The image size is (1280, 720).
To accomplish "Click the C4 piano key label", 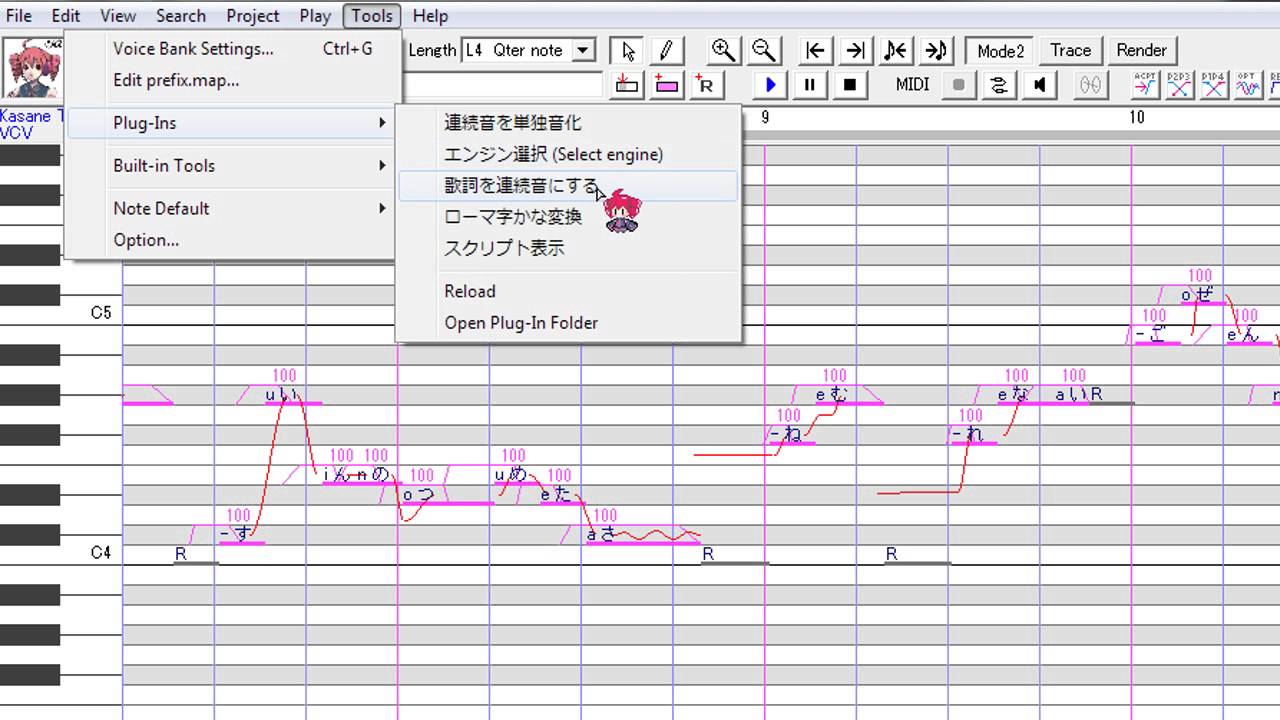I will pos(100,553).
